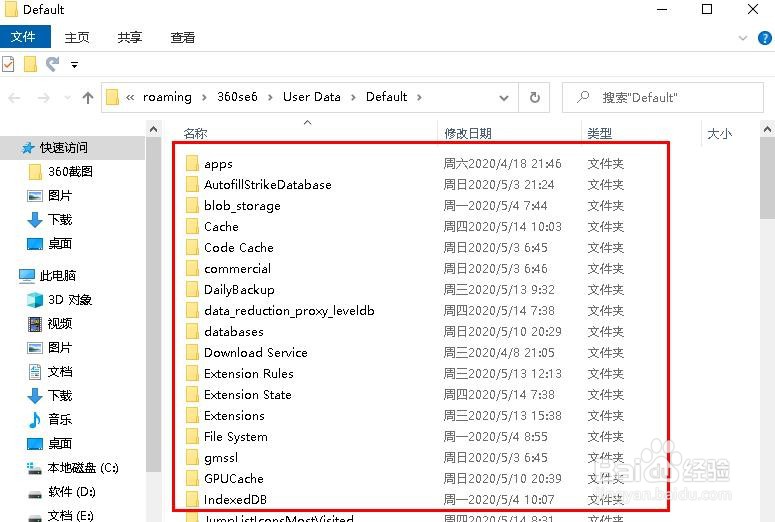Screen dimensions: 775x522
Task: Switch to the 主页 ribbon tab
Action: pos(77,38)
